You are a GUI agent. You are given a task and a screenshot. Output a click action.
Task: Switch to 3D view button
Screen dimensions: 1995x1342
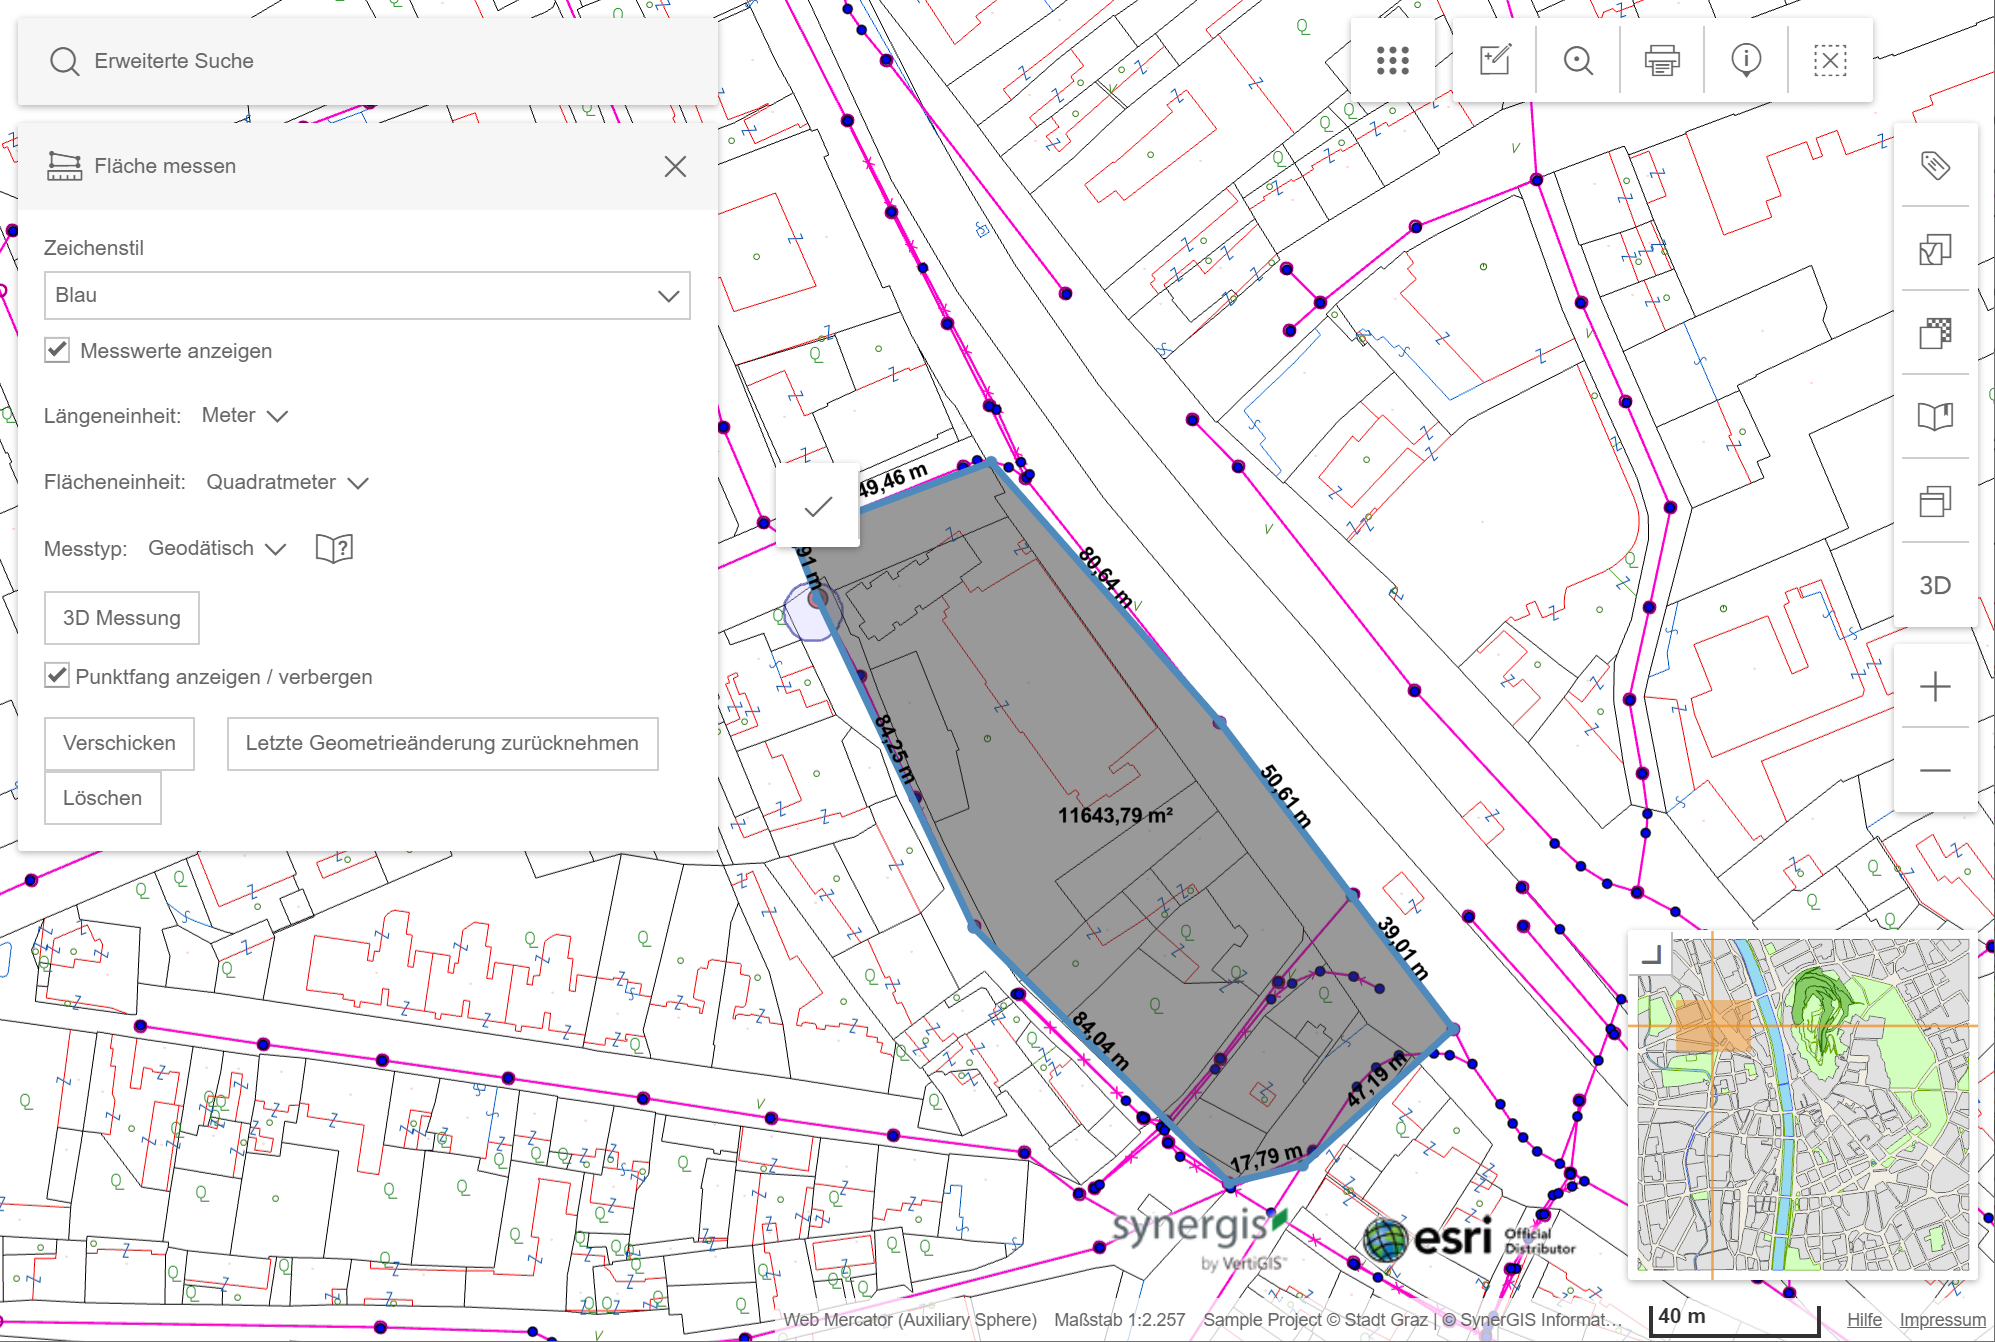coord(1935,585)
